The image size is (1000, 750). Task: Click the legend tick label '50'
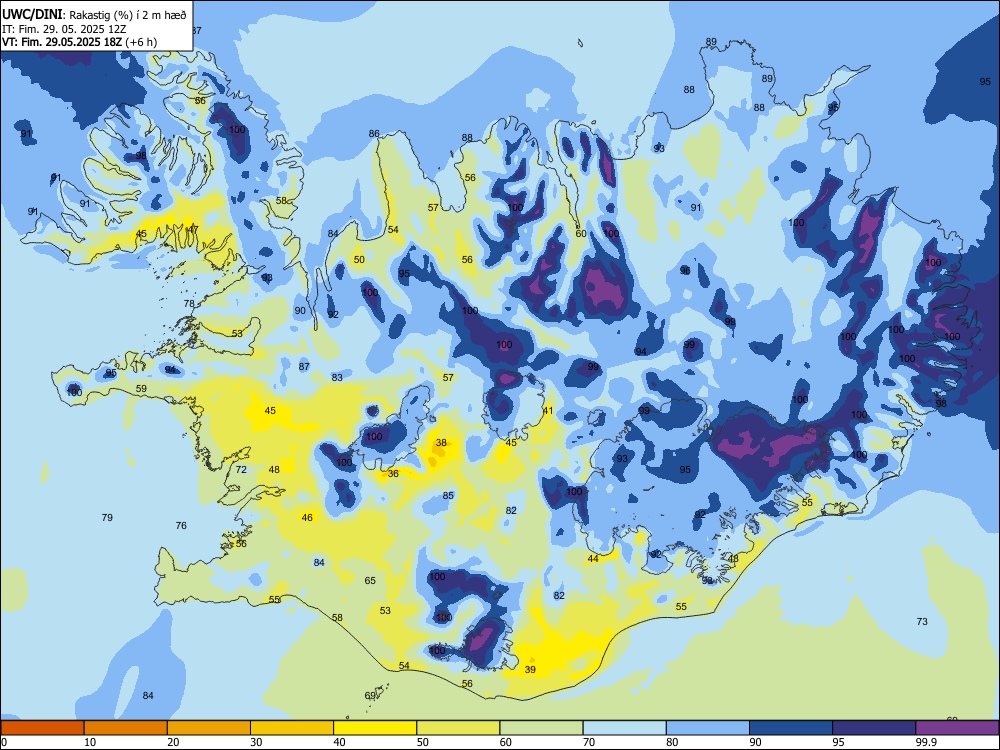coord(423,742)
